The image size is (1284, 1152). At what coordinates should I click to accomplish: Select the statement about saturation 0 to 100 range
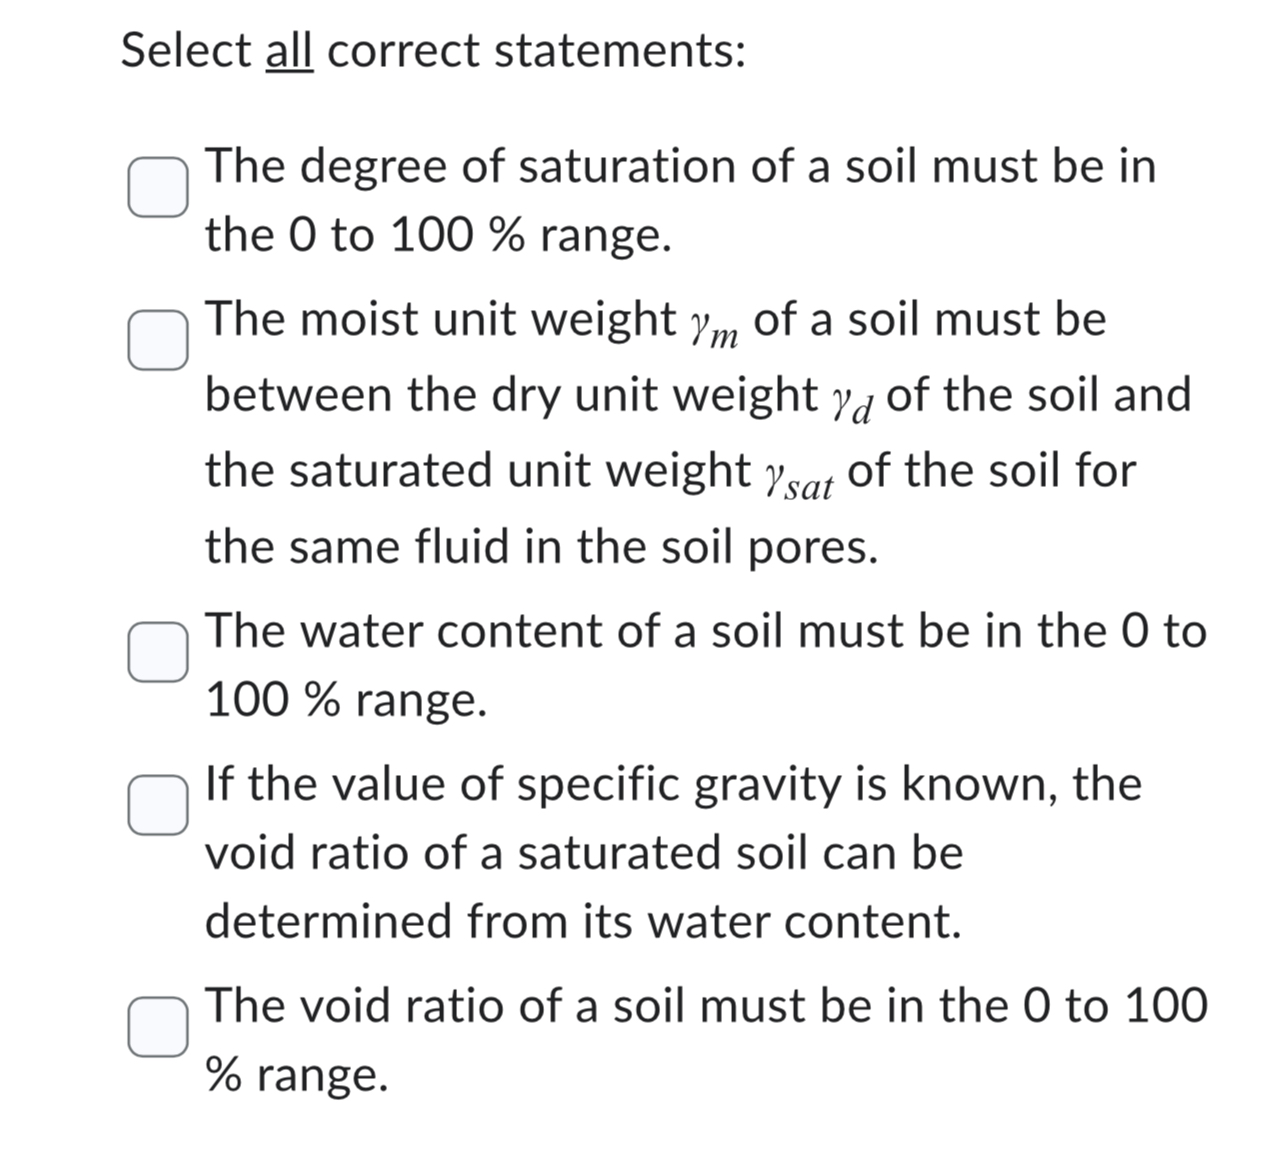coord(159,188)
